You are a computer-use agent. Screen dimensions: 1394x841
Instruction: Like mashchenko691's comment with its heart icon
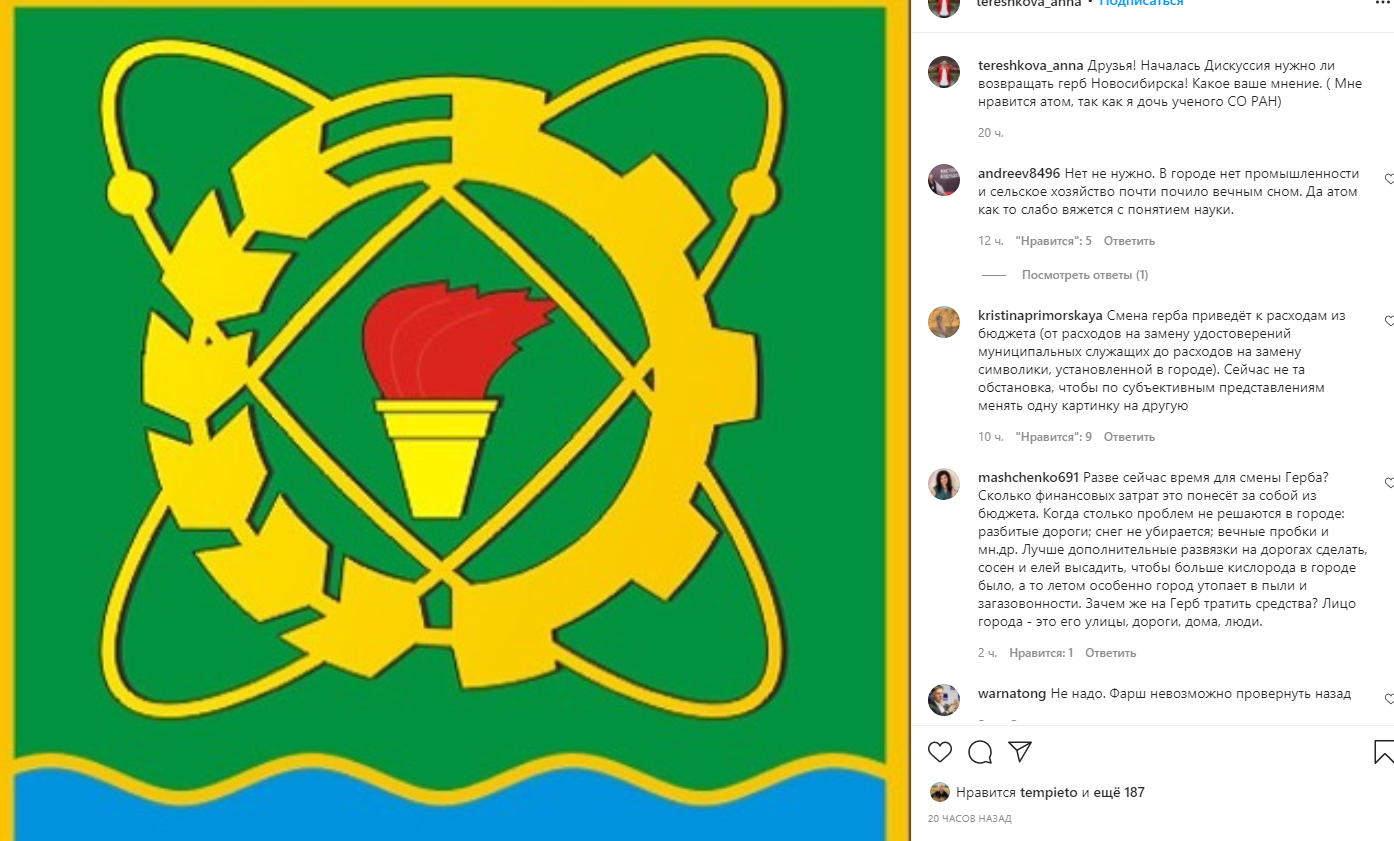(x=1389, y=483)
